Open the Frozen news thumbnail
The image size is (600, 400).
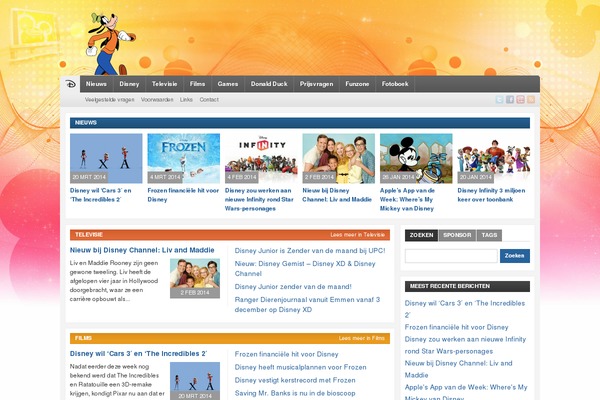coord(184,158)
